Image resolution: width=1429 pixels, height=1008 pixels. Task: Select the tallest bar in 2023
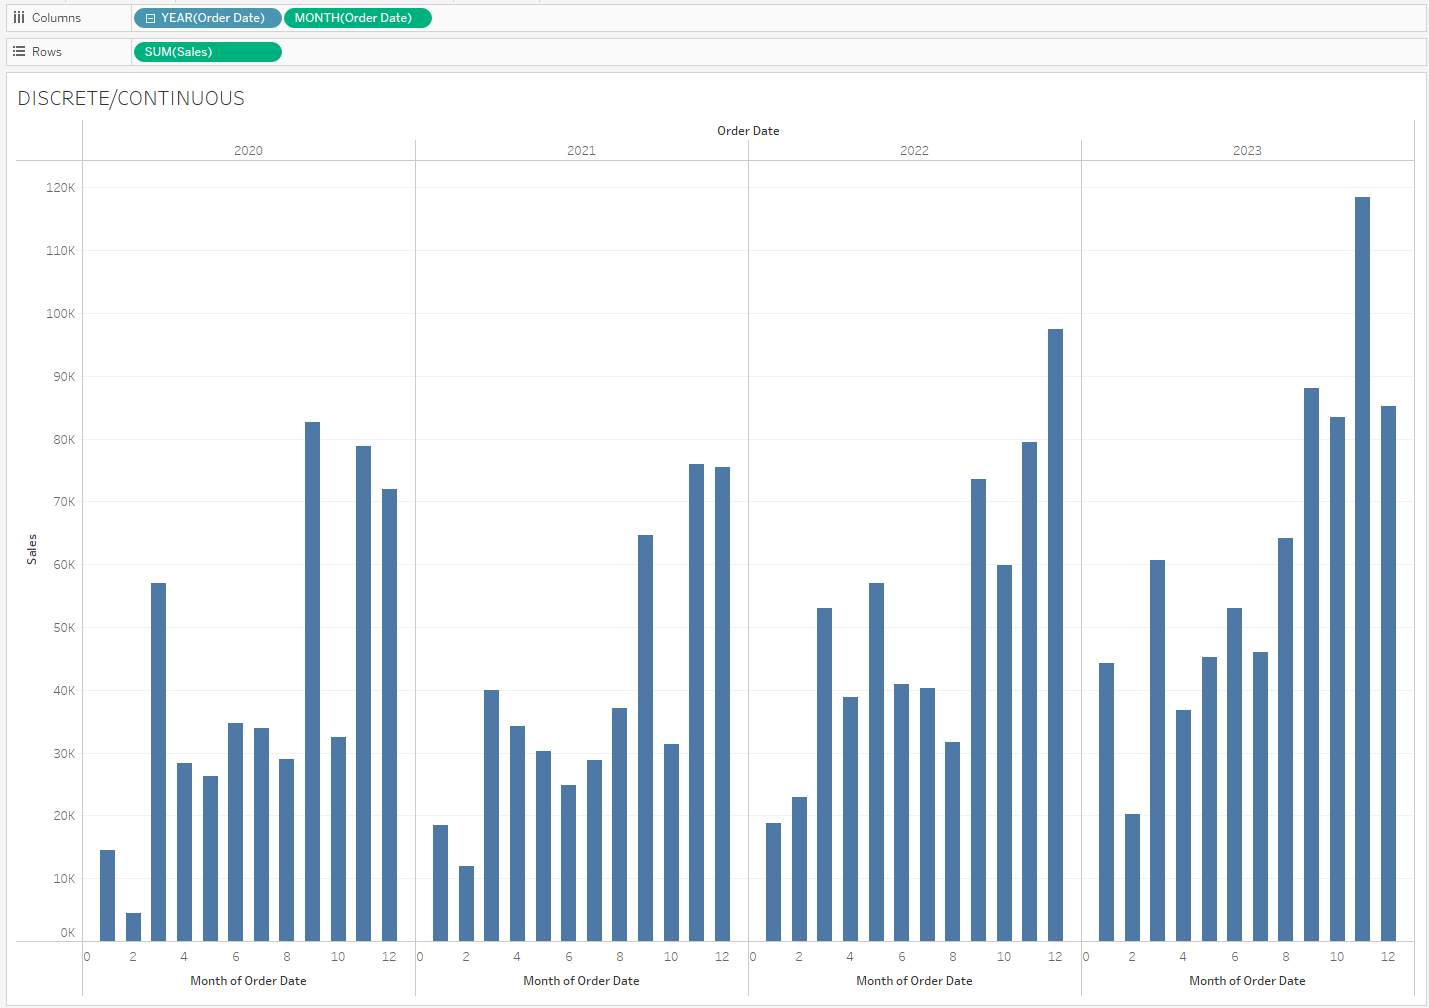(1362, 570)
